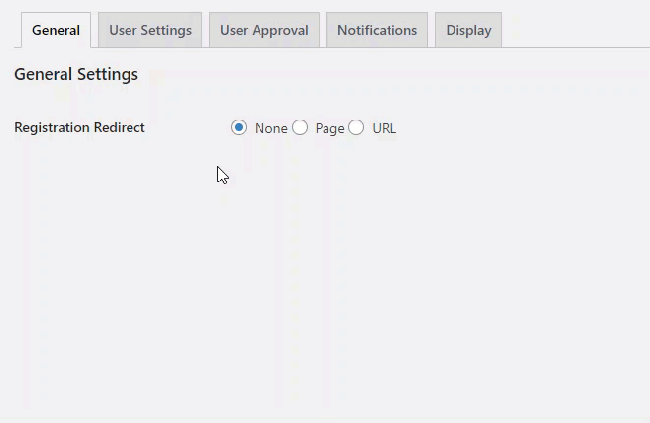The width and height of the screenshot is (650, 423).
Task: Choose the Page radio button
Action: [x=300, y=128]
